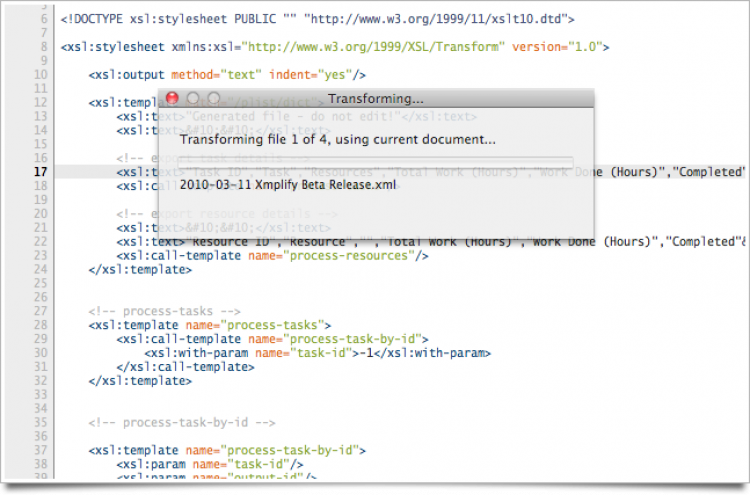
Task: Click "Completed" text at end of line 17
Action: (709, 172)
